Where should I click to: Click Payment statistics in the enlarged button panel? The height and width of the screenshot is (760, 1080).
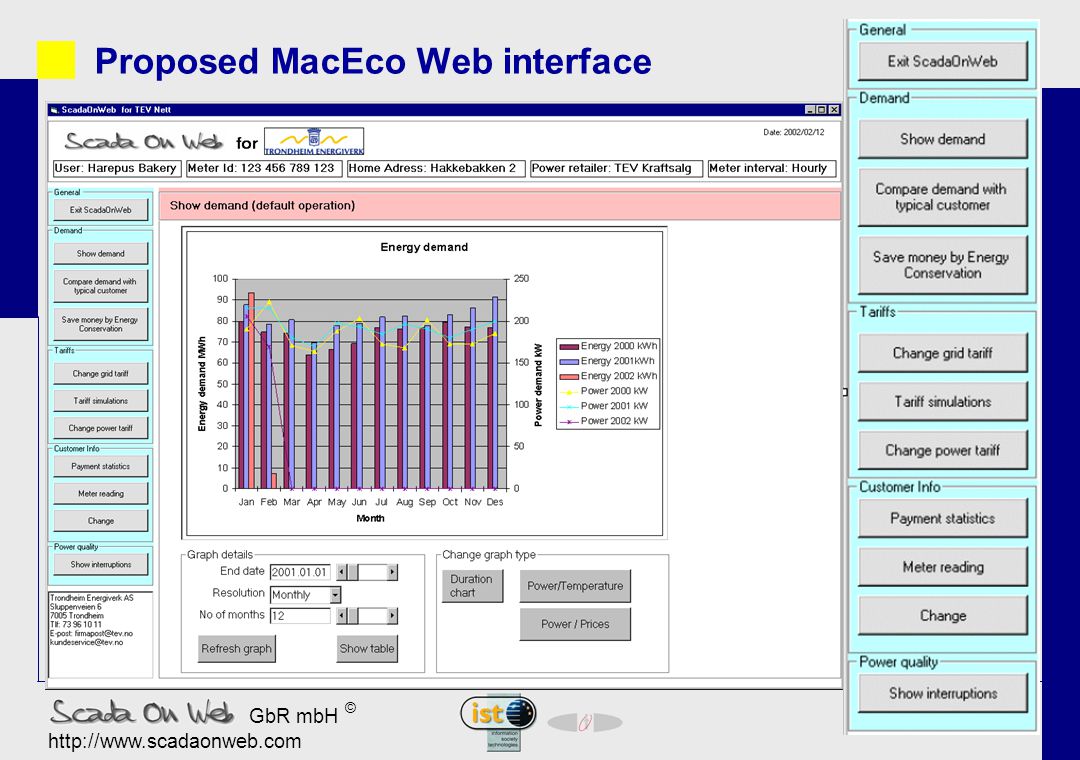pyautogui.click(x=942, y=519)
